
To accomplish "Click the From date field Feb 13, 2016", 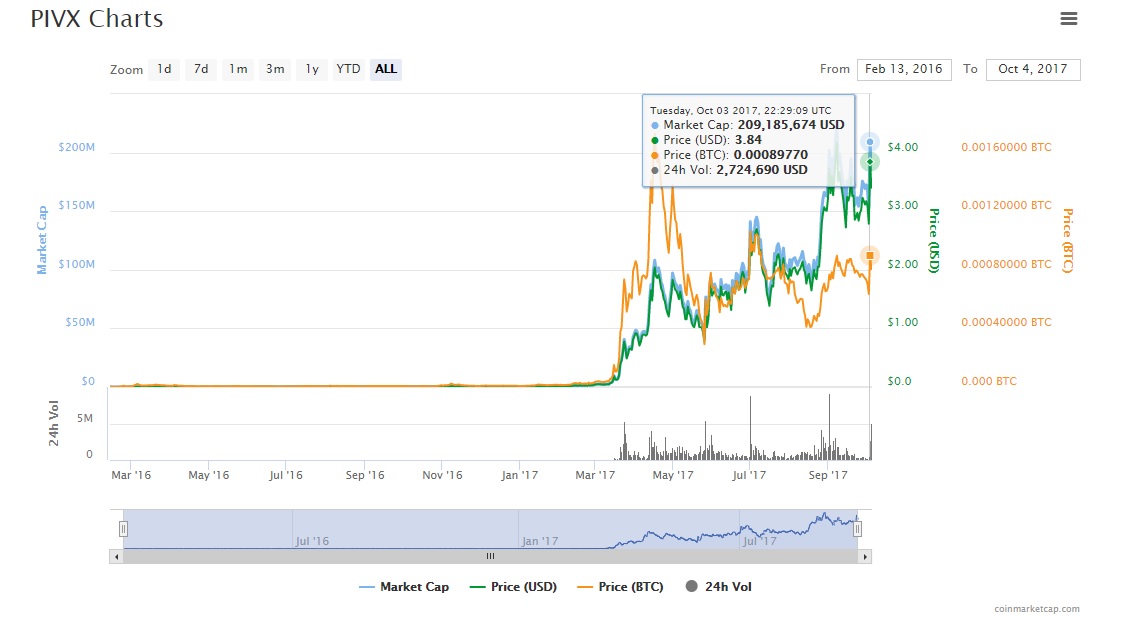I will click(x=904, y=69).
